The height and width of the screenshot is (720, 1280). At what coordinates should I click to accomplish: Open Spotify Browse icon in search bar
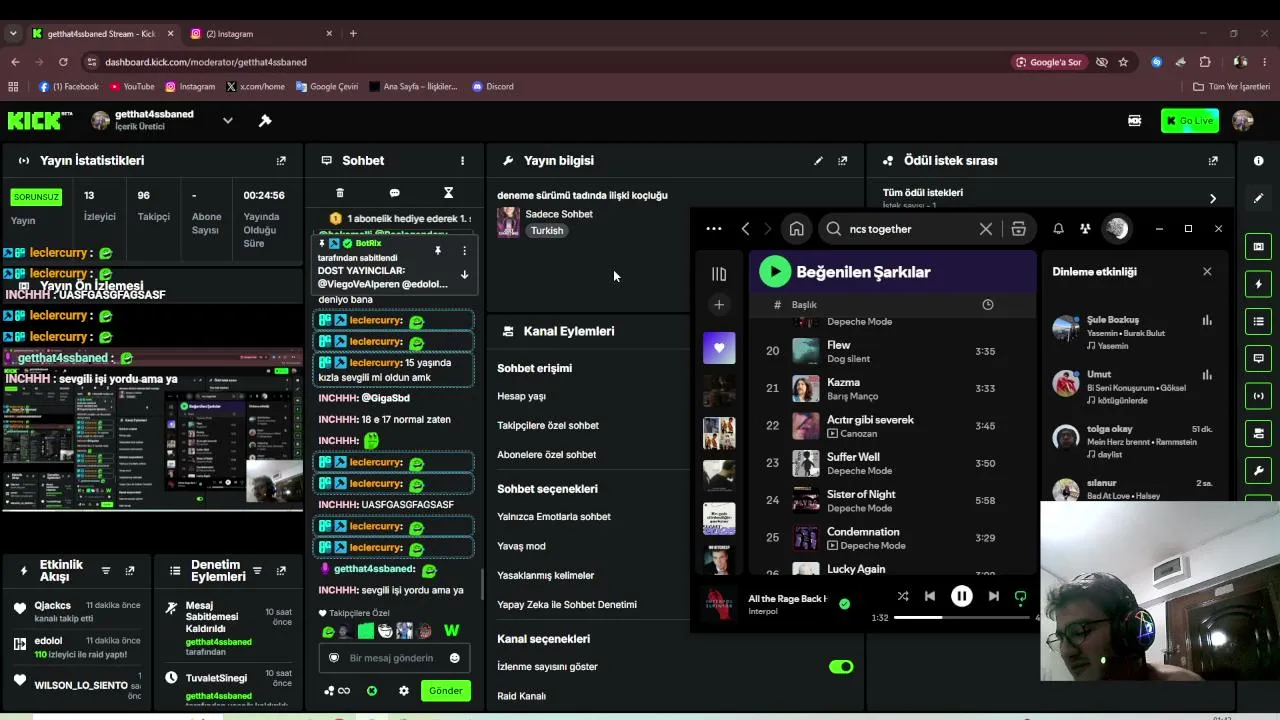(x=1019, y=229)
